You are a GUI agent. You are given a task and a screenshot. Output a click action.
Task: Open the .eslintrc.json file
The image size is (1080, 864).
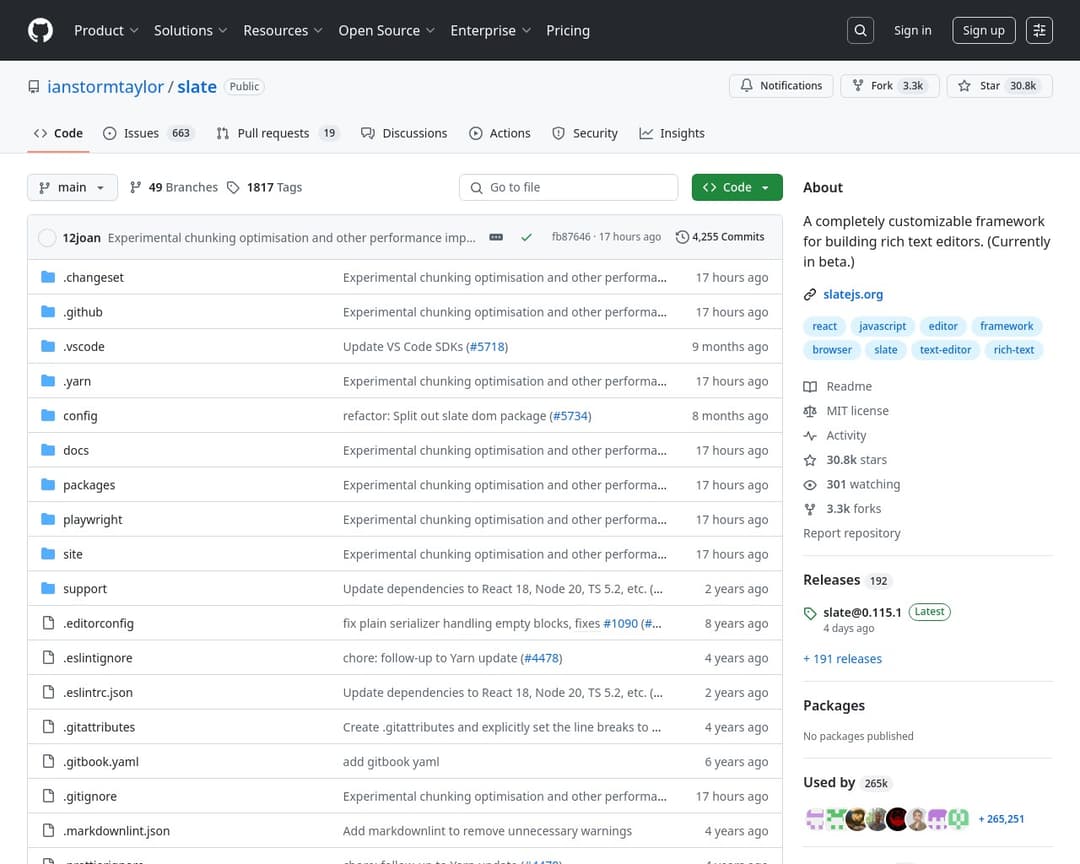(98, 692)
